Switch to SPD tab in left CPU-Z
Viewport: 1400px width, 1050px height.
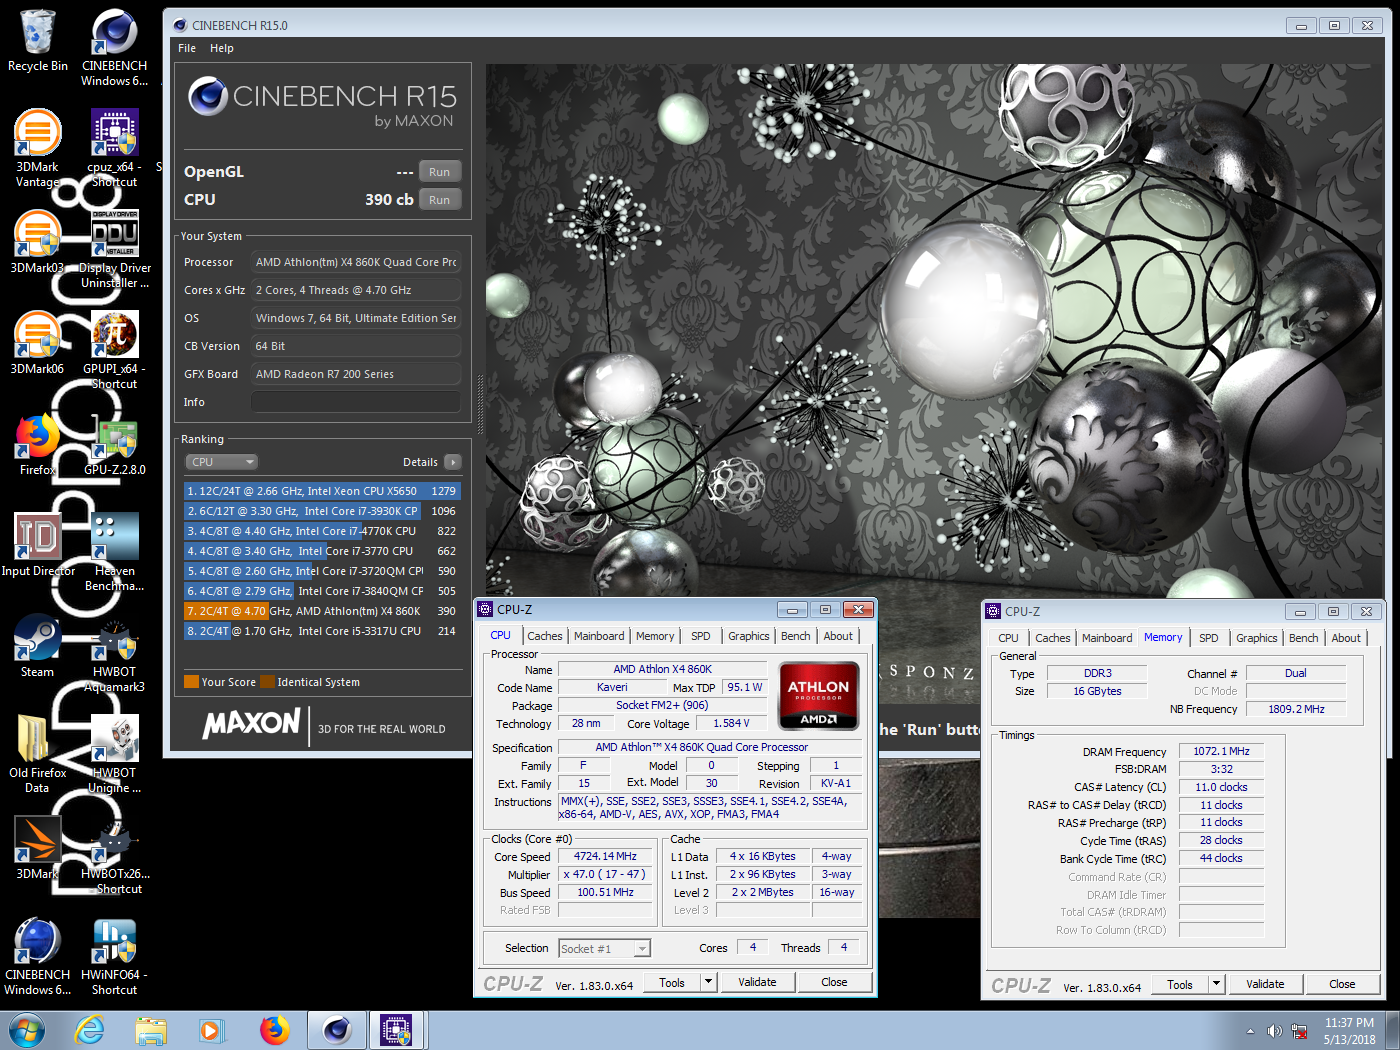click(701, 636)
